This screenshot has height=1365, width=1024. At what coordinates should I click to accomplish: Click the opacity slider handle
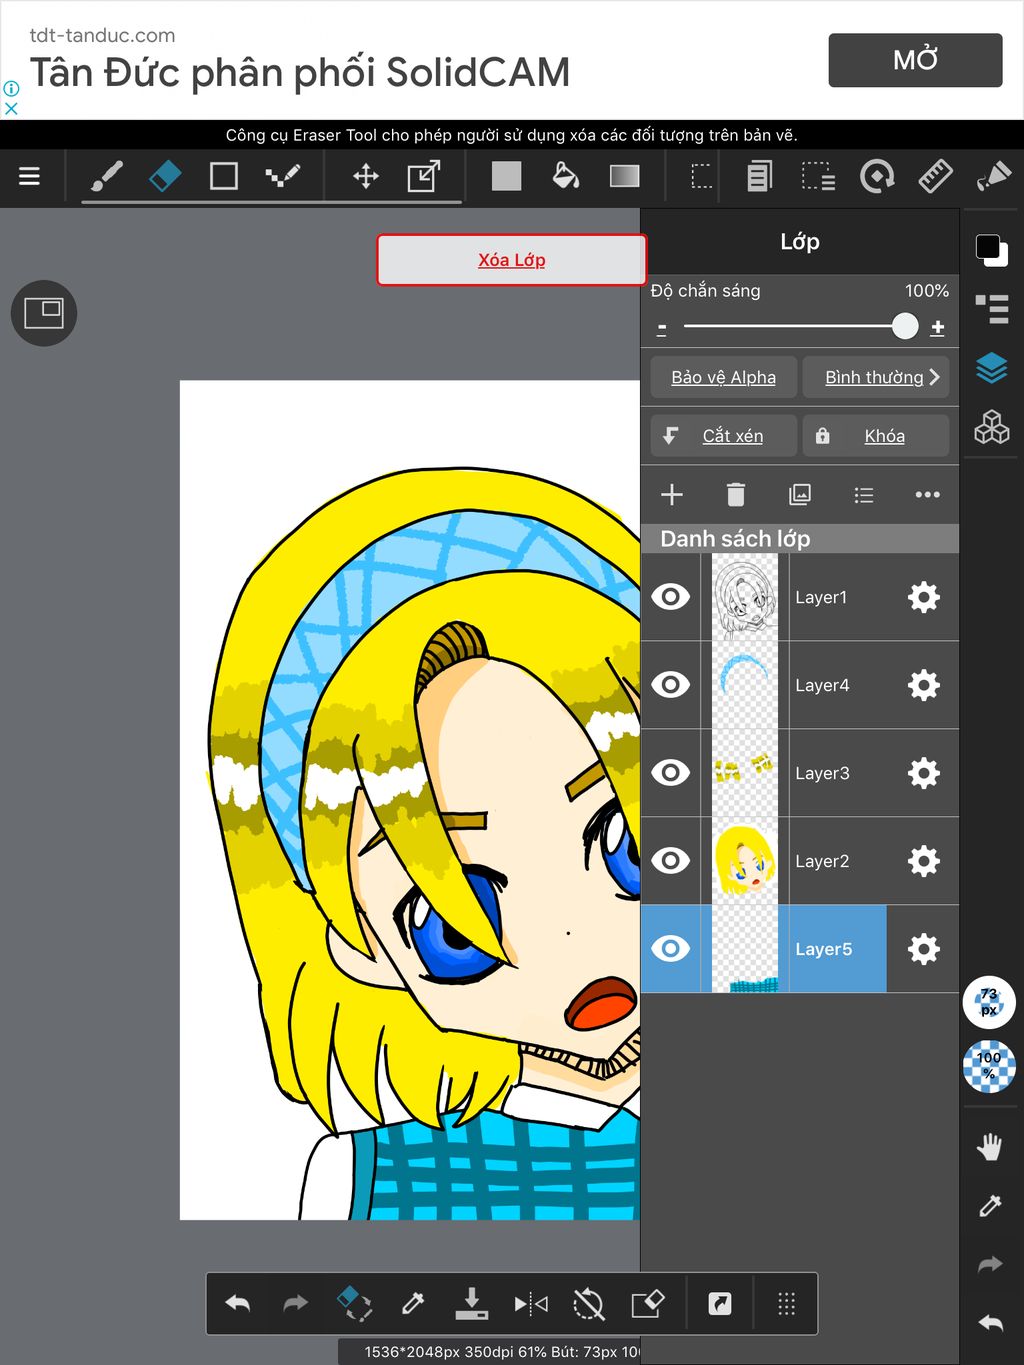tap(905, 326)
